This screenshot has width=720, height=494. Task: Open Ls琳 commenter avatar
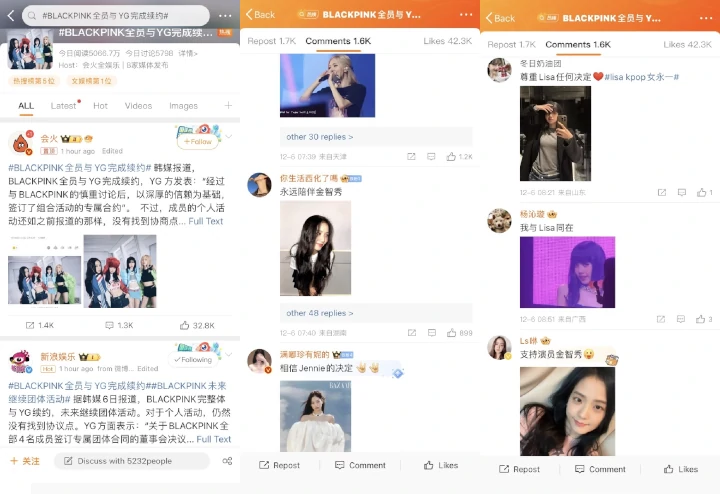[x=499, y=348]
